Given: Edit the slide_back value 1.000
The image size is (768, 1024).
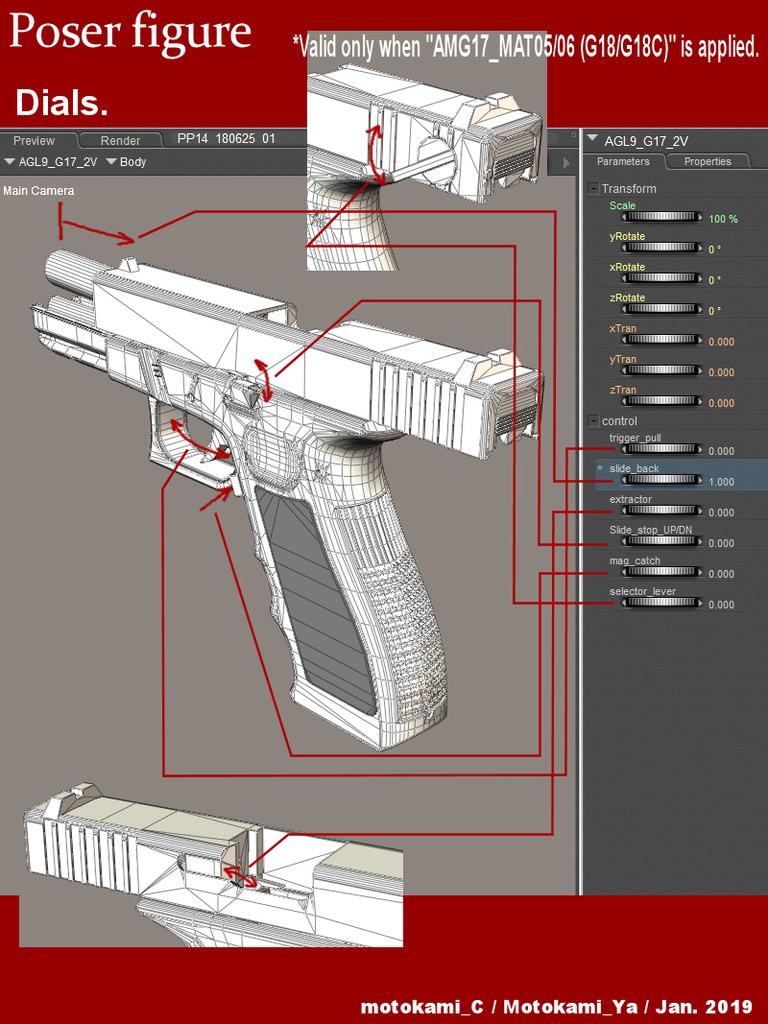Looking at the screenshot, I should (721, 482).
